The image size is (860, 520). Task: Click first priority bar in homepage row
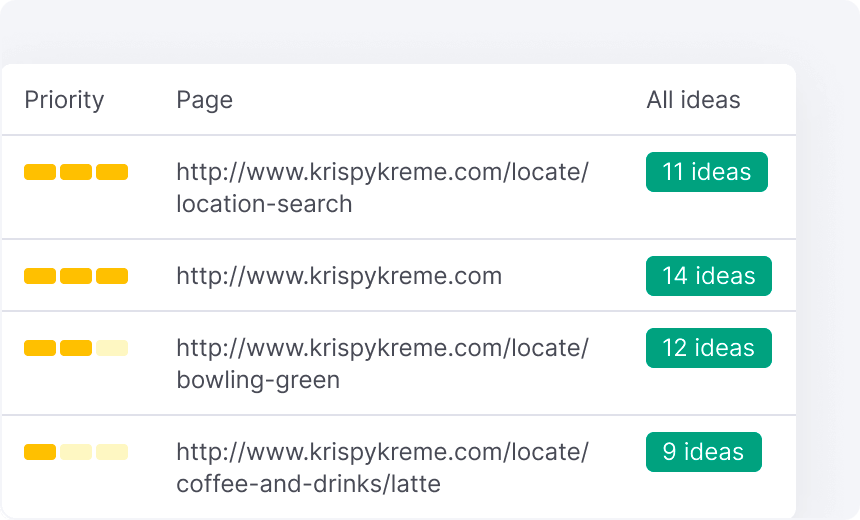[x=40, y=276]
